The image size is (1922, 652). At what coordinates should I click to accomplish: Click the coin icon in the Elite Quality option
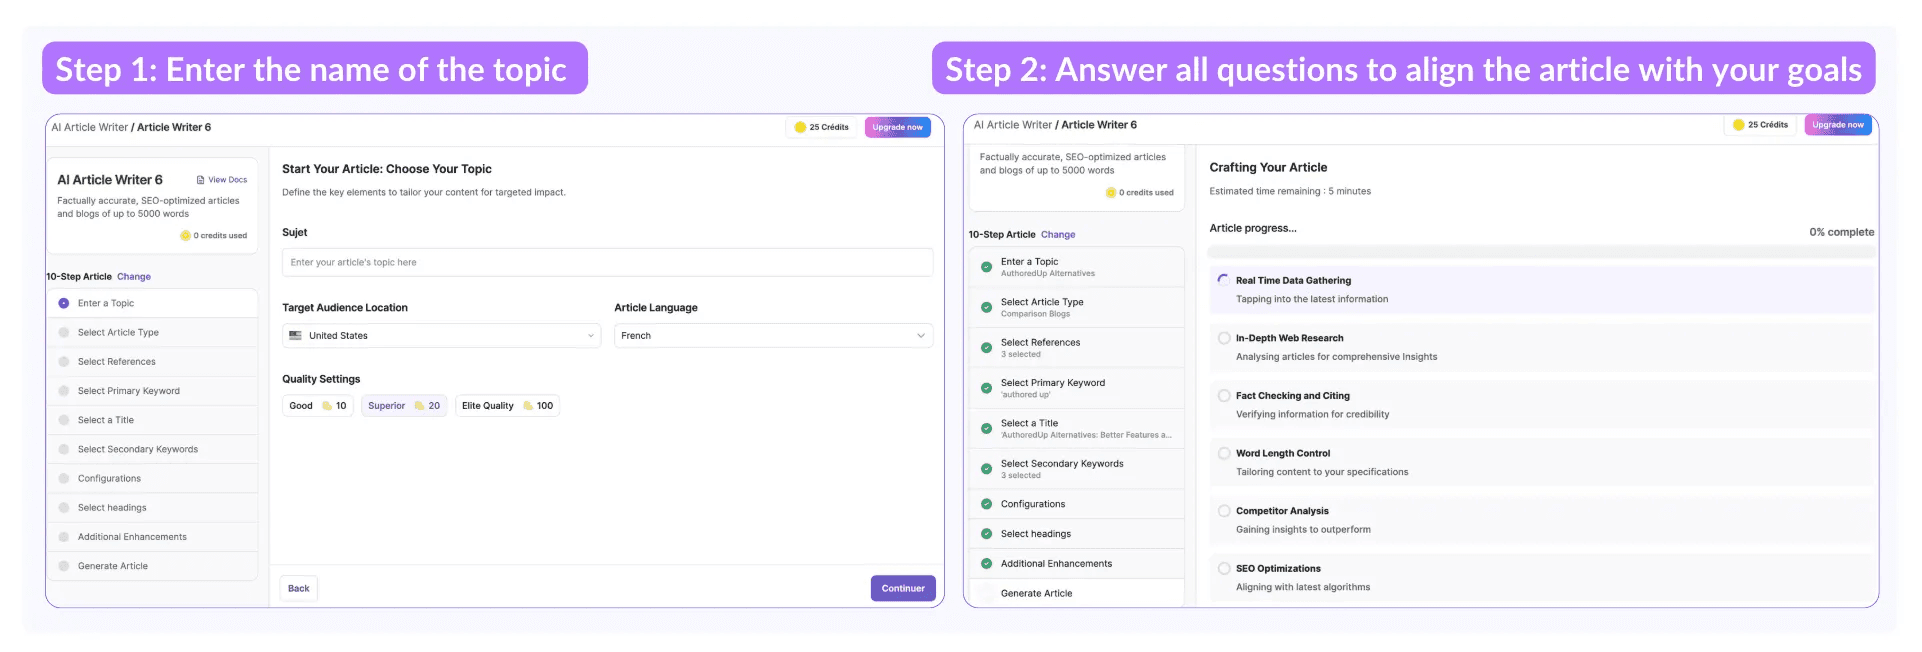pyautogui.click(x=528, y=406)
